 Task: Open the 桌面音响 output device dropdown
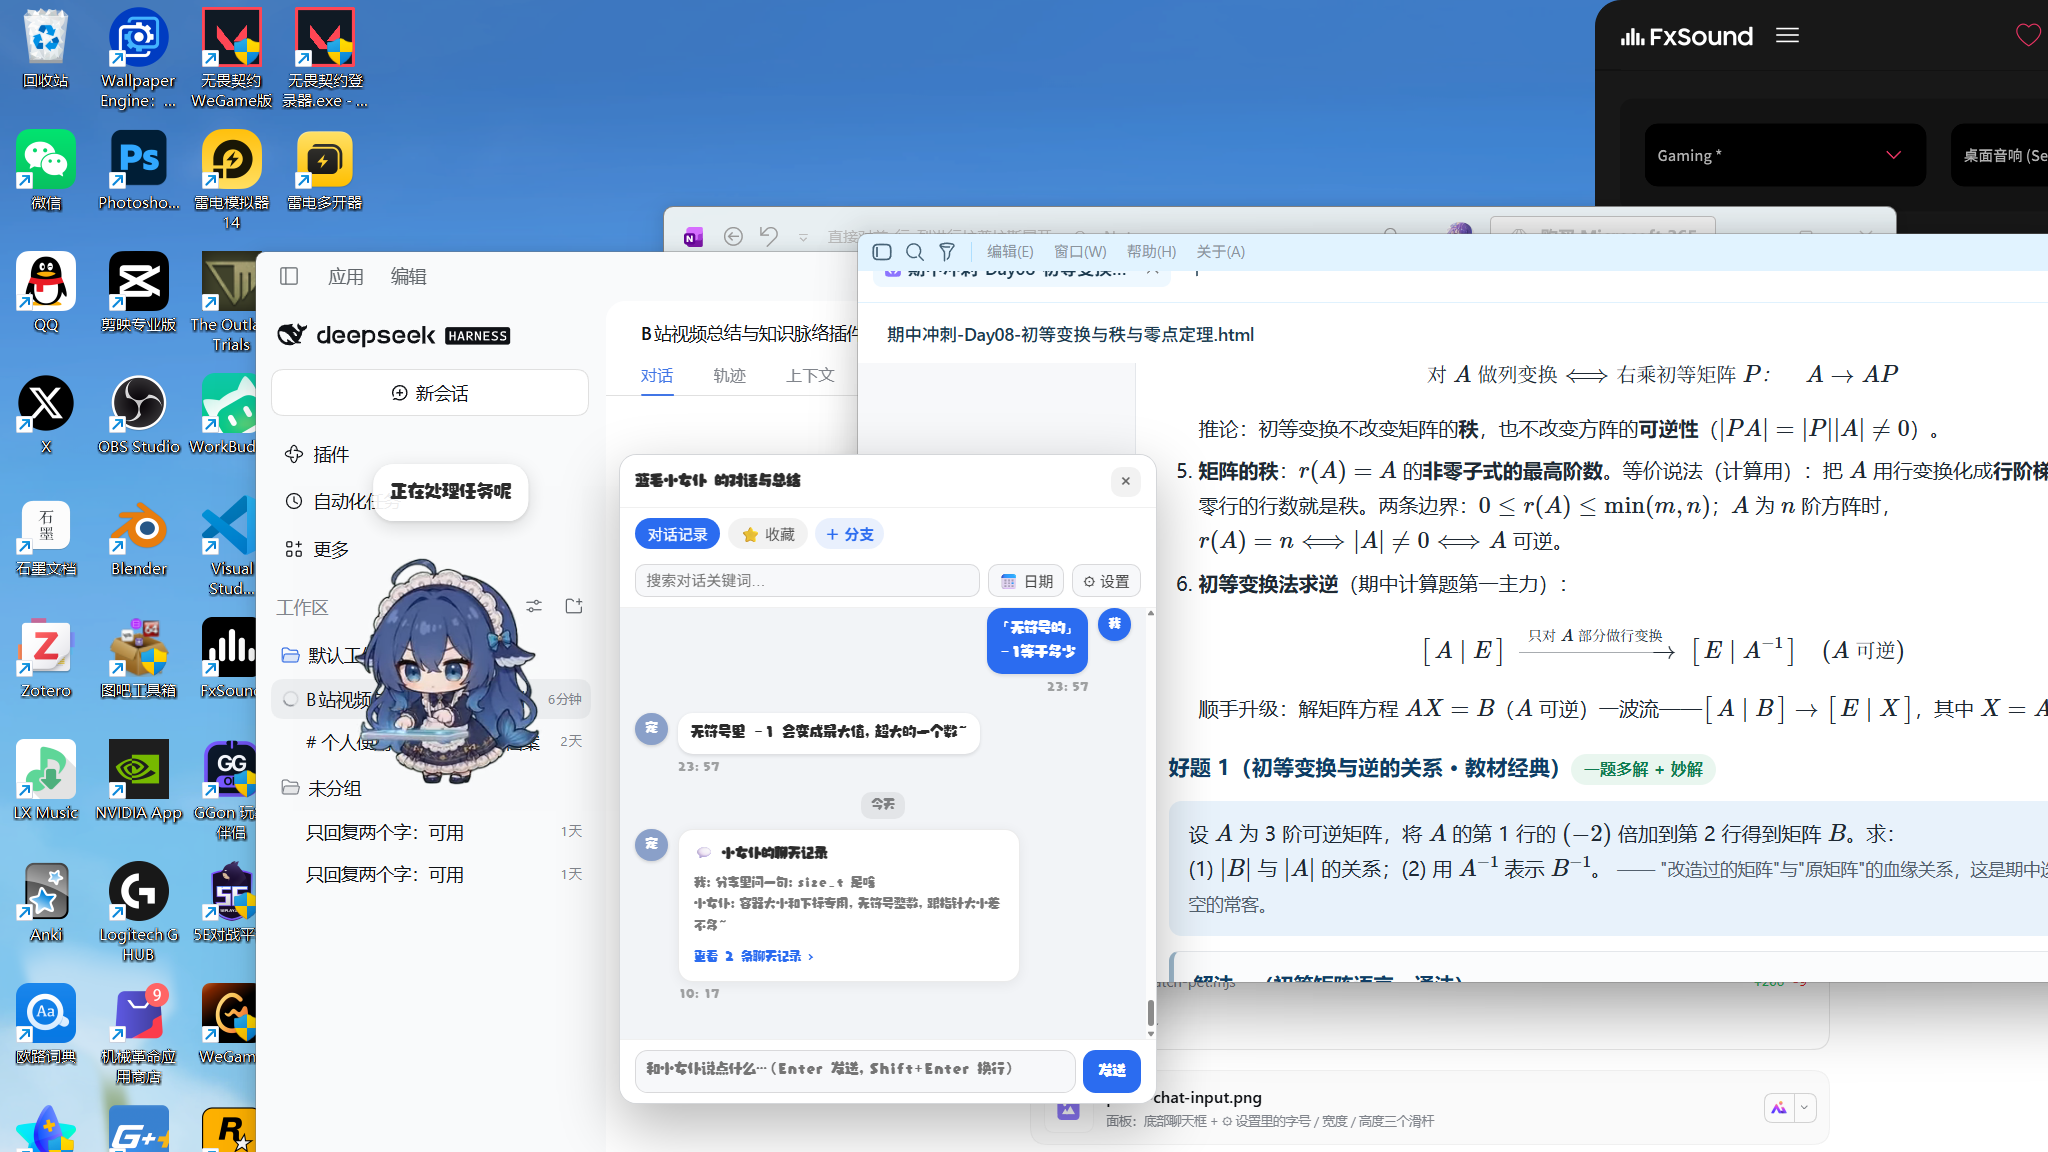click(2000, 155)
